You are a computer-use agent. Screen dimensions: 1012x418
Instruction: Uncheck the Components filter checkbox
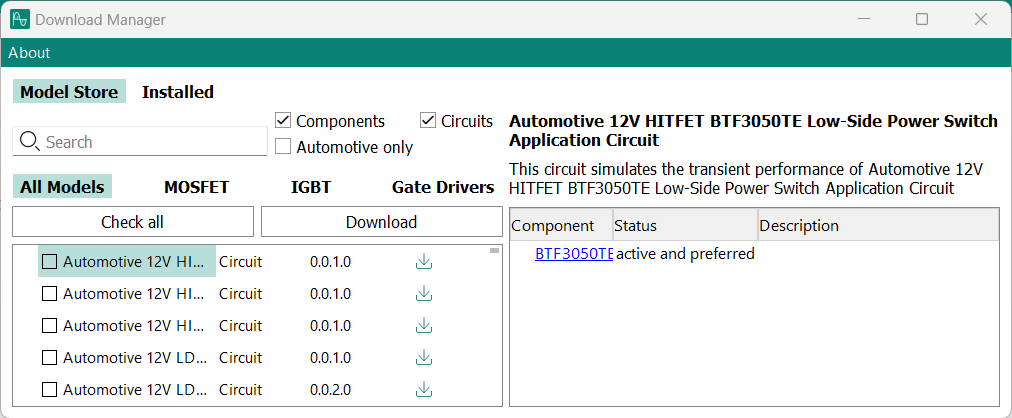pos(283,121)
